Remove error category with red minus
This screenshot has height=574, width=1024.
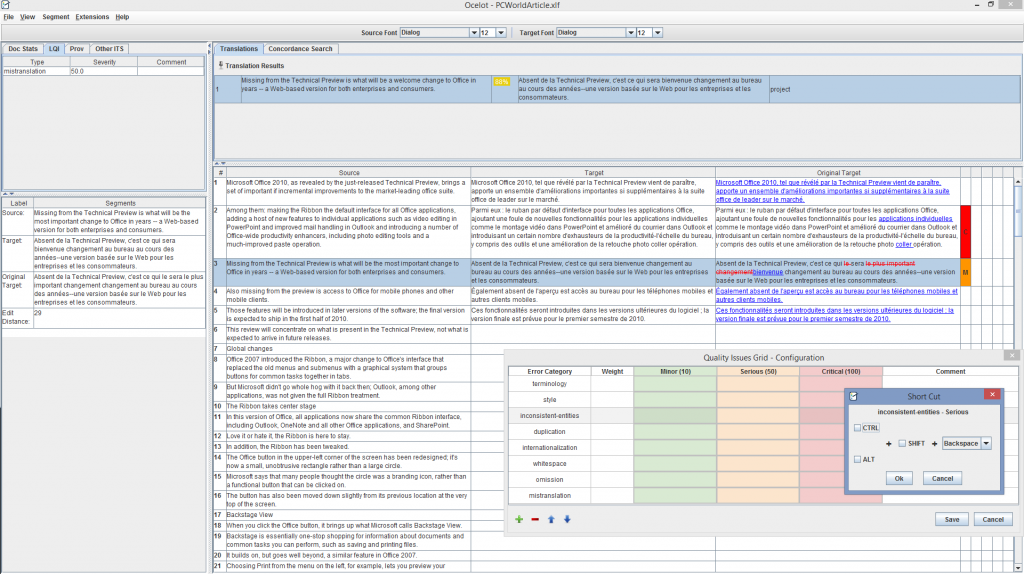click(x=536, y=520)
